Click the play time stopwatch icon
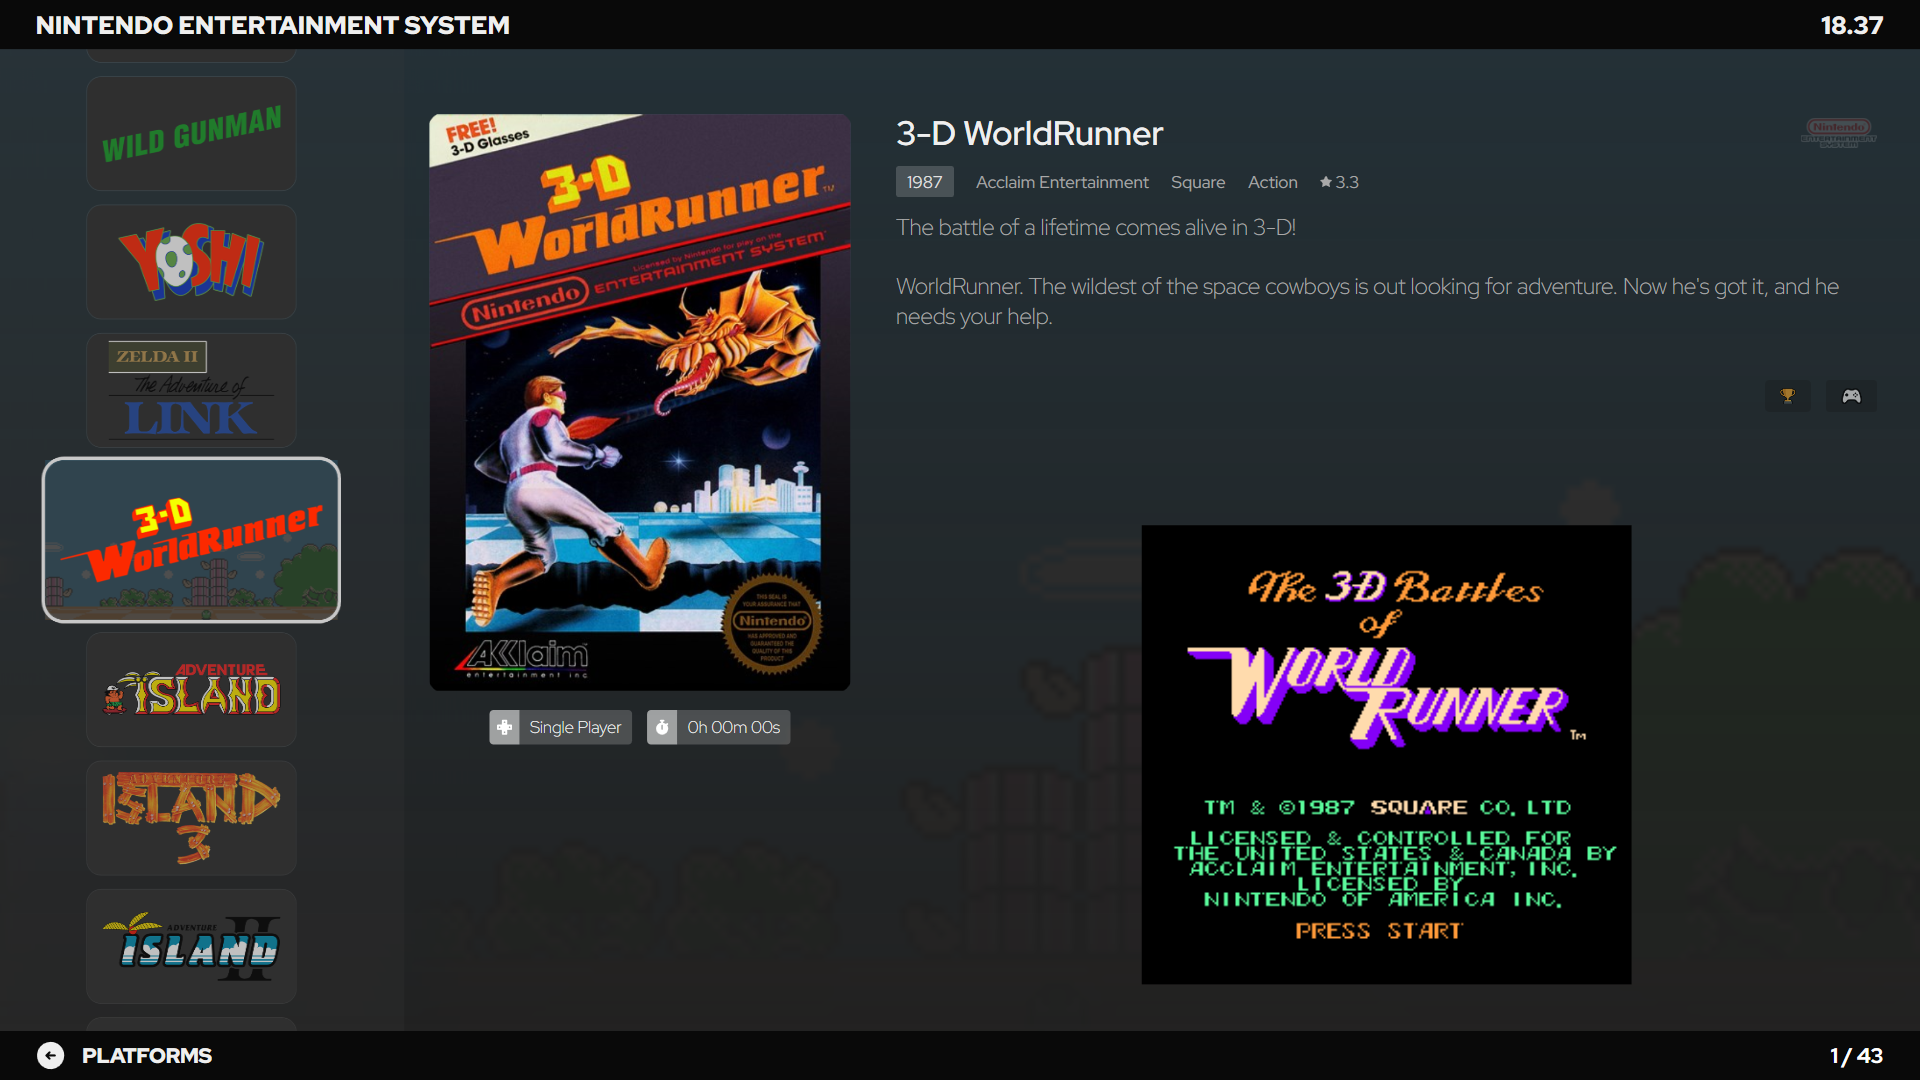The width and height of the screenshot is (1920, 1080). [662, 727]
